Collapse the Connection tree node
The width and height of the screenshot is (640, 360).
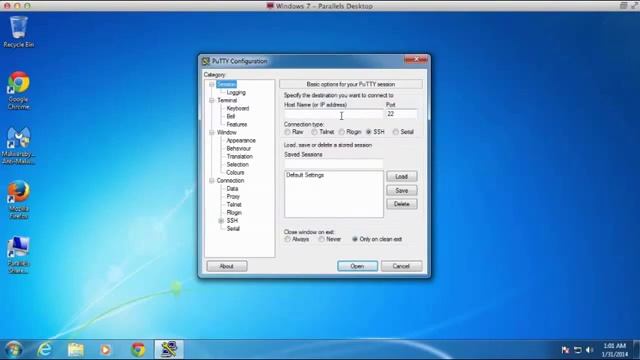click(211, 180)
